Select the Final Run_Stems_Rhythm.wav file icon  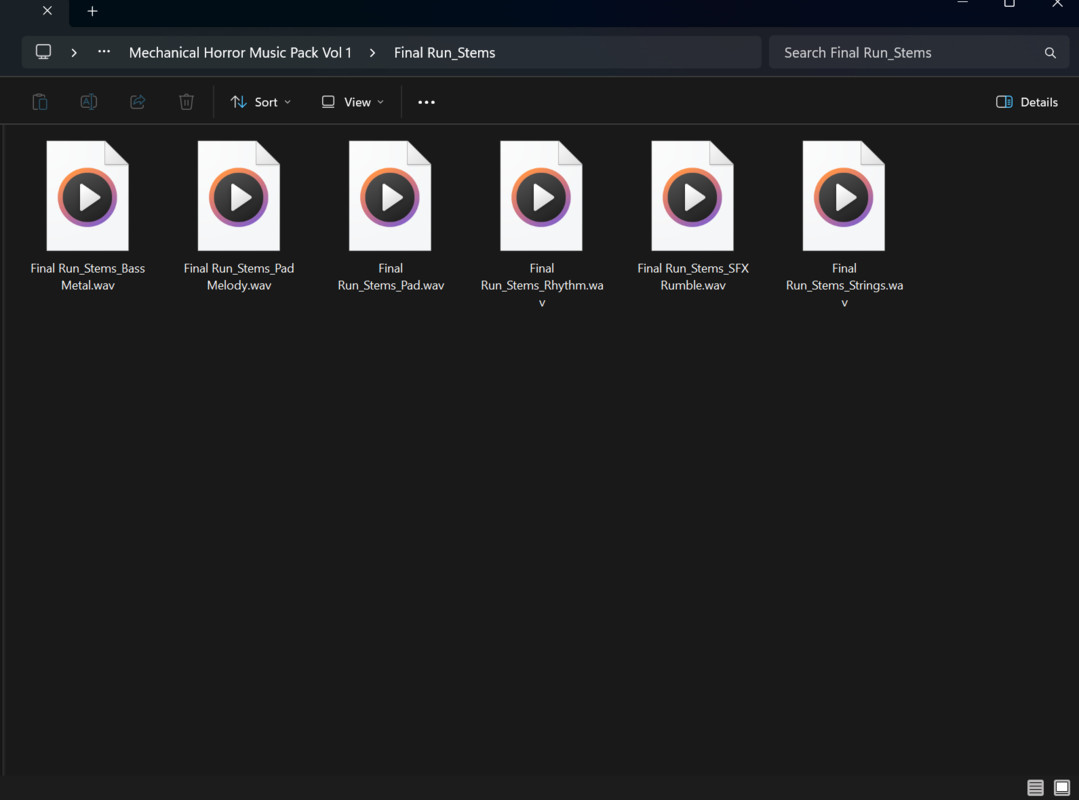[x=542, y=196]
